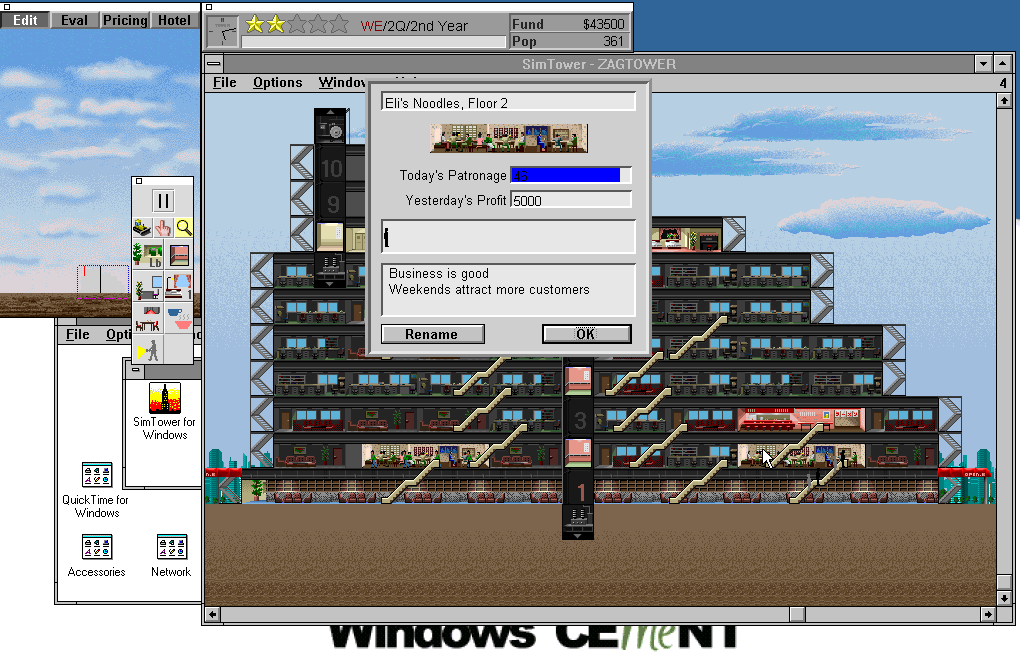
Task: Click the vertical scrollbar down arrow
Action: [1004, 598]
